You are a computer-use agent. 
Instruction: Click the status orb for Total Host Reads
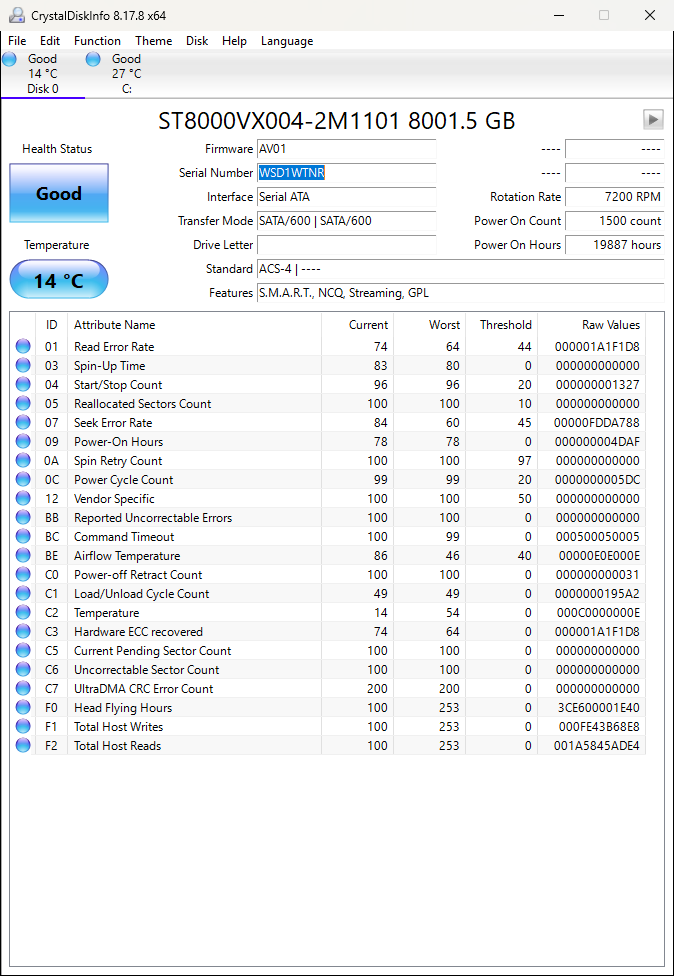pos(23,746)
